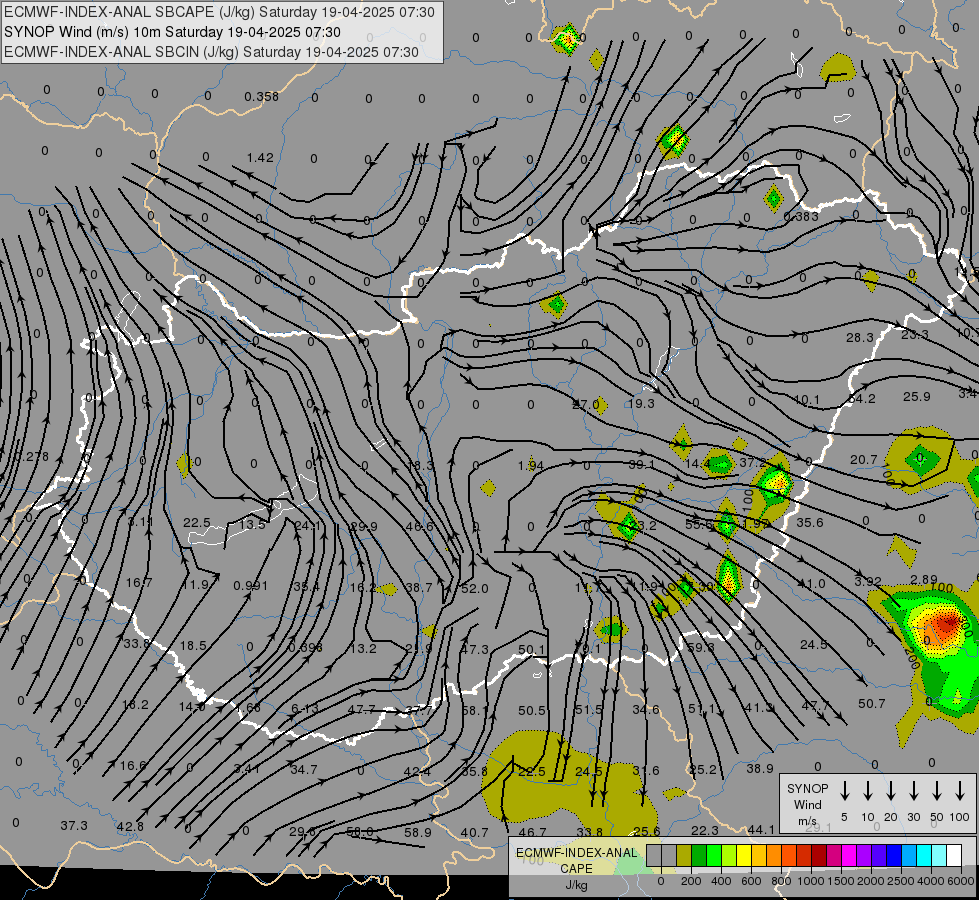This screenshot has width=979, height=900.
Task: Click the 0.278 value at left edge
Action: coord(31,457)
